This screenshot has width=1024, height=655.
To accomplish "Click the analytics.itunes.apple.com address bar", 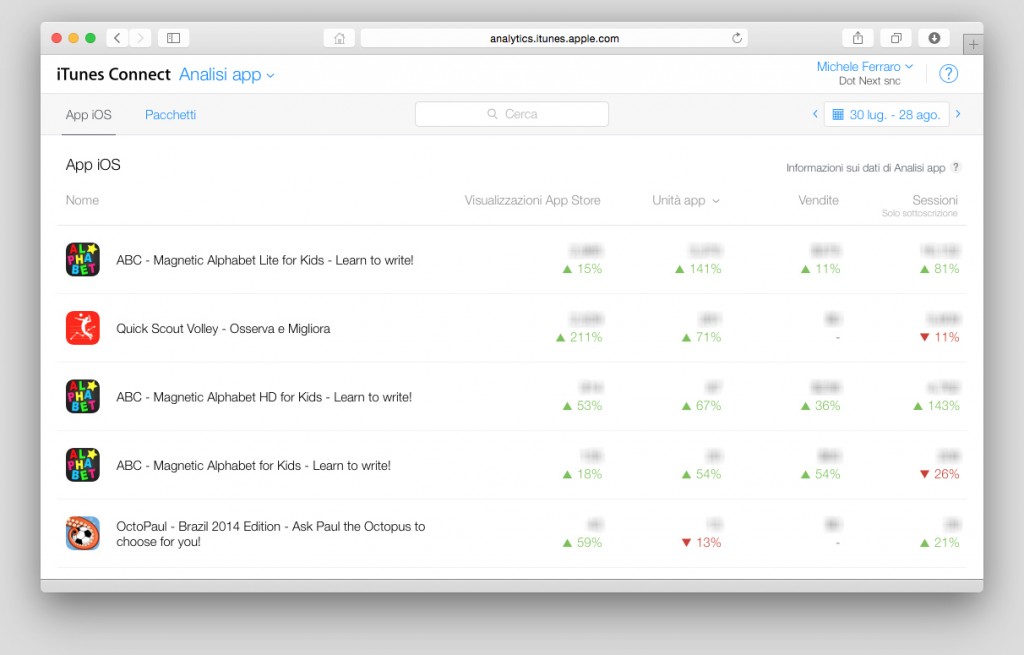I will [x=554, y=39].
